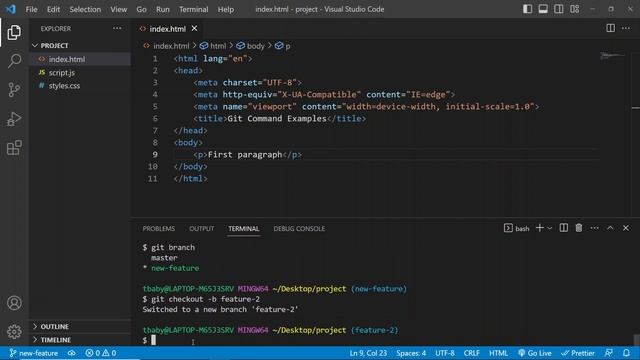Open the Selection menu
This screenshot has height=360, width=640.
[85, 9]
